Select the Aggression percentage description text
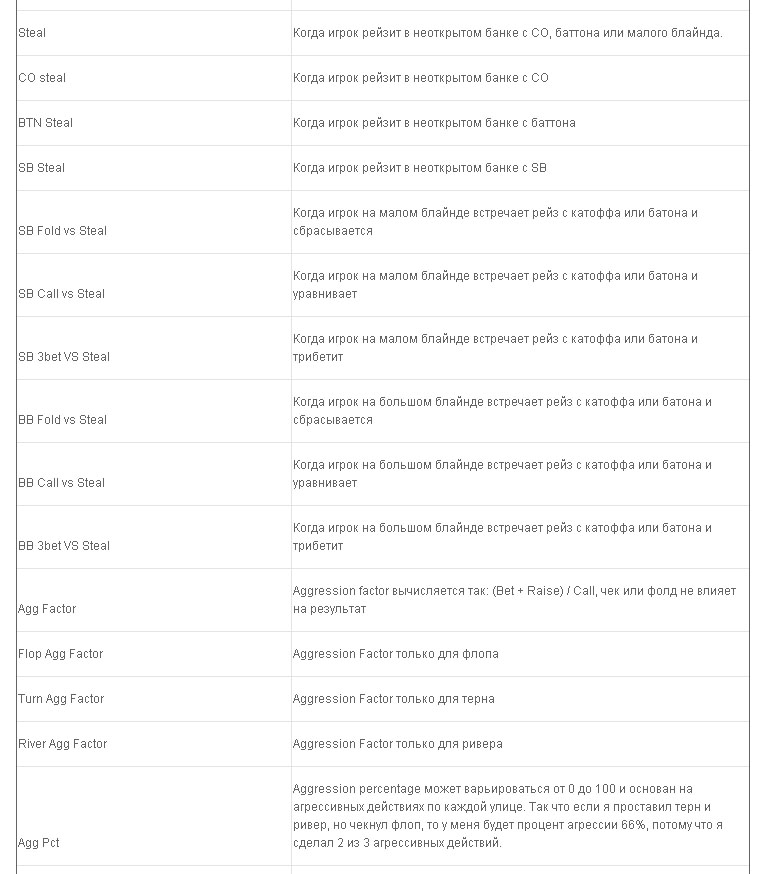766x874 pixels. 508,817
